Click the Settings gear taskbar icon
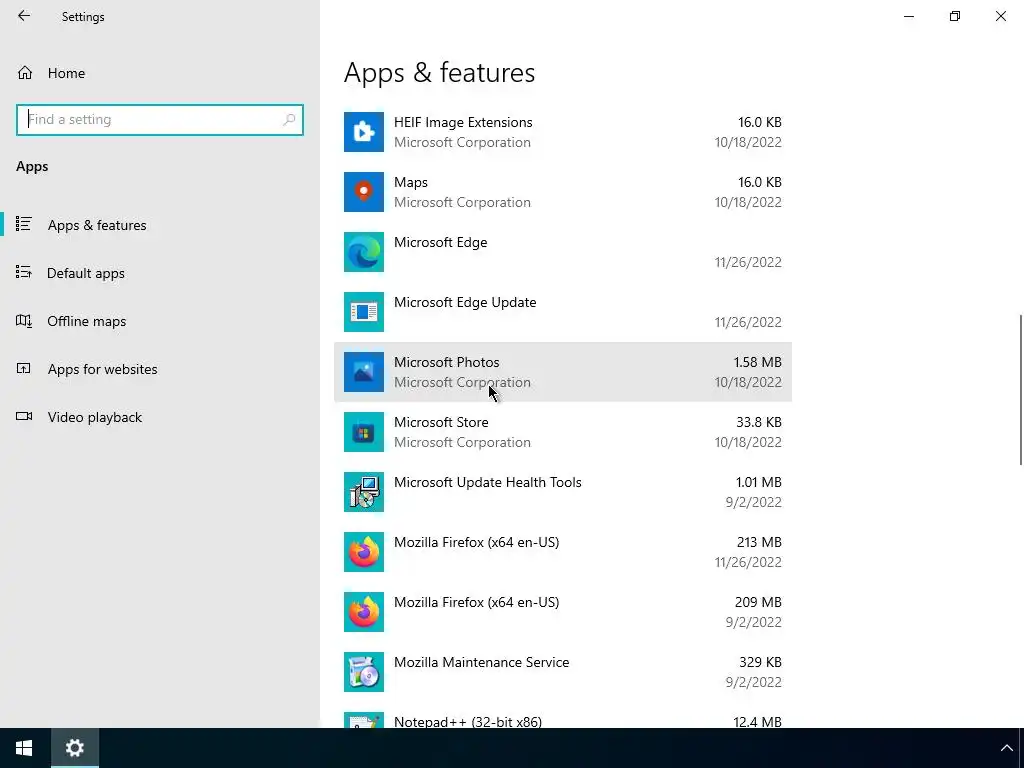 tap(74, 748)
